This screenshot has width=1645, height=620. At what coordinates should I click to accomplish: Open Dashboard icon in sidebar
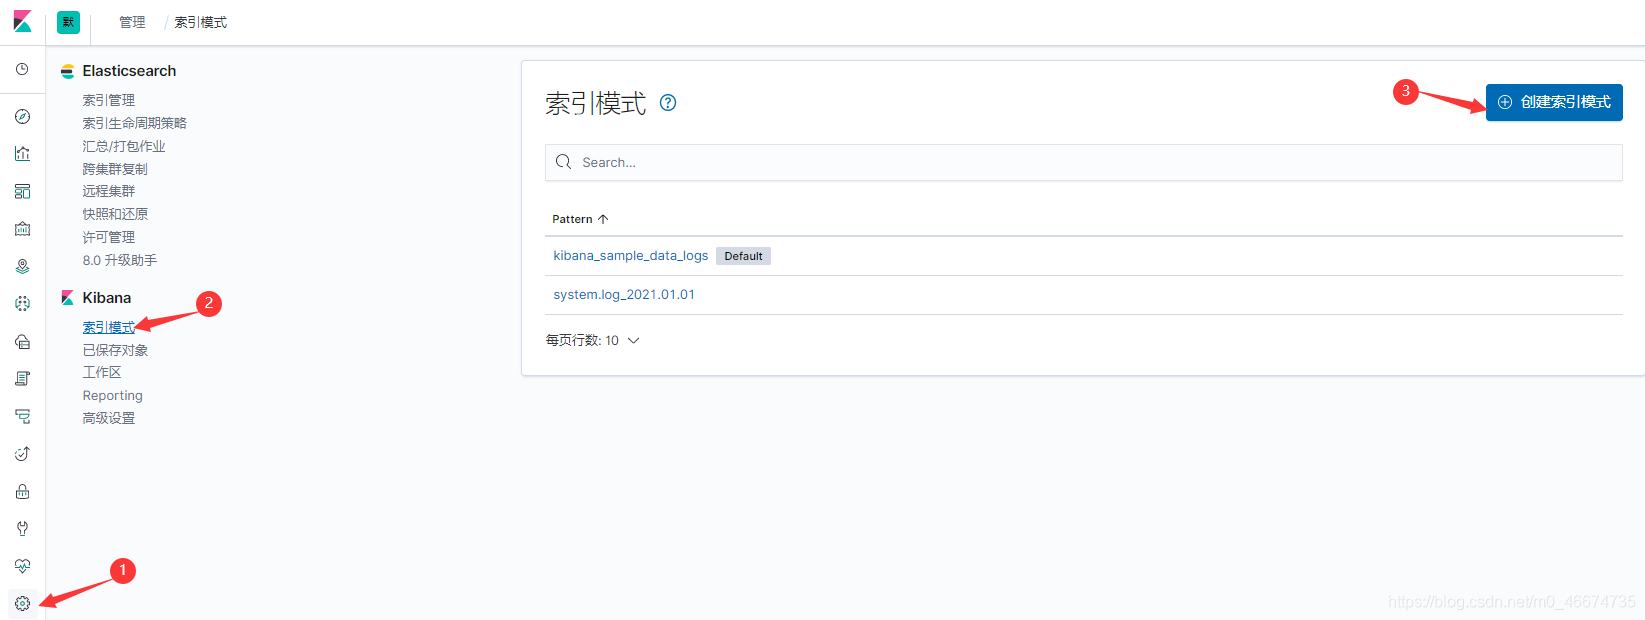pyautogui.click(x=22, y=192)
